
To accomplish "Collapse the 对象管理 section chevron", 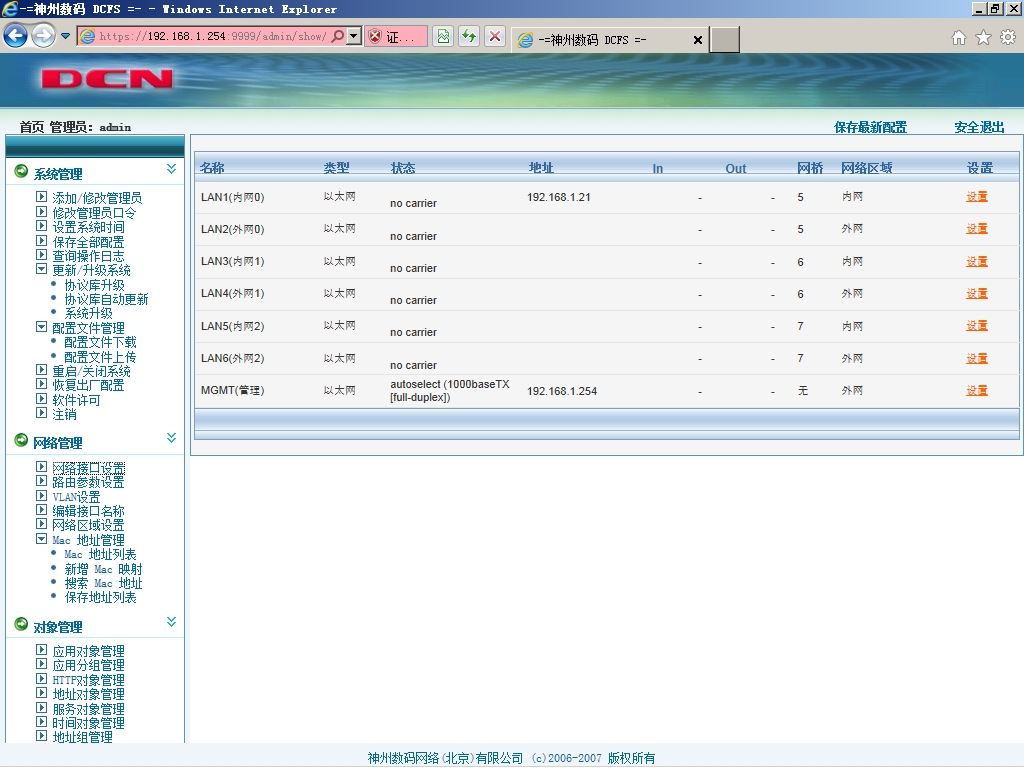I will coord(171,622).
